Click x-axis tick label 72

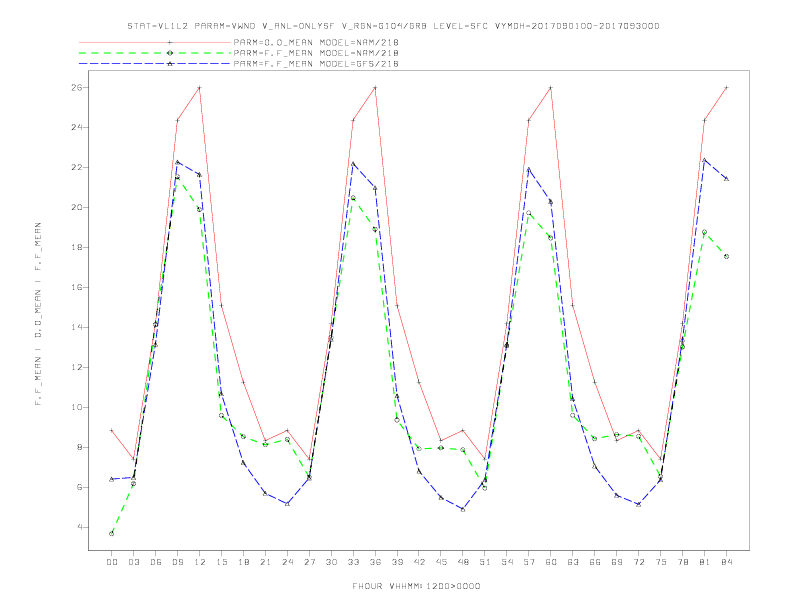pos(638,562)
